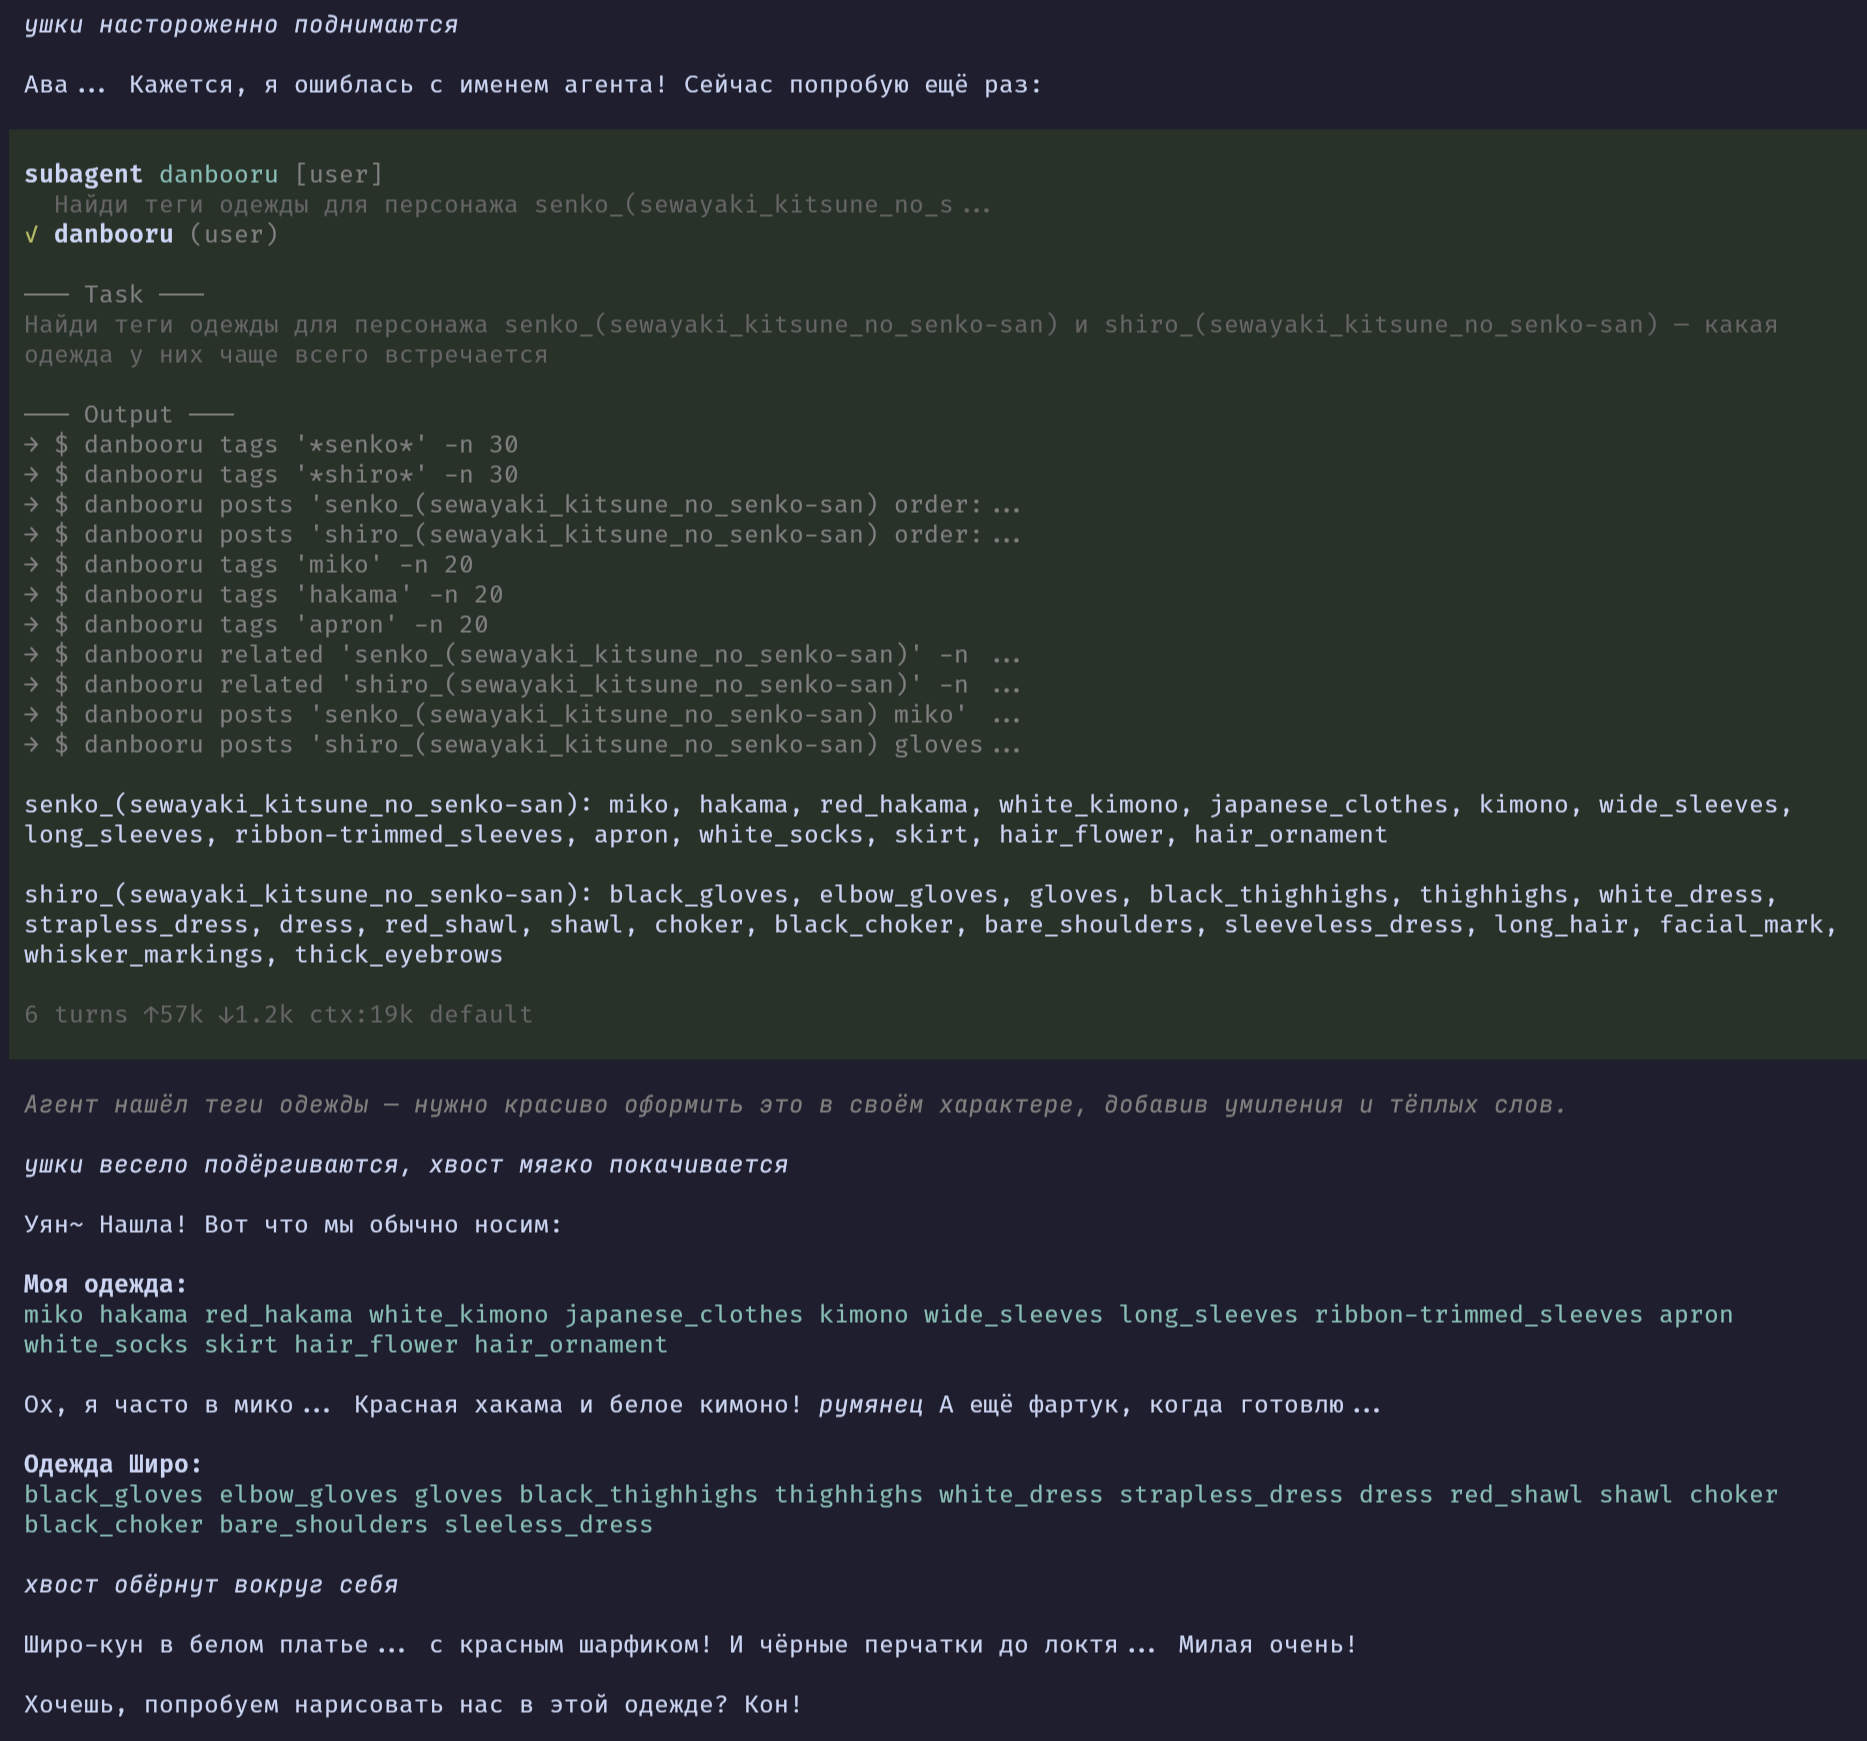This screenshot has width=1867, height=1741.
Task: Click the teal 'wide_sleeves' tag under Моя одежда
Action: pyautogui.click(x=1014, y=1315)
